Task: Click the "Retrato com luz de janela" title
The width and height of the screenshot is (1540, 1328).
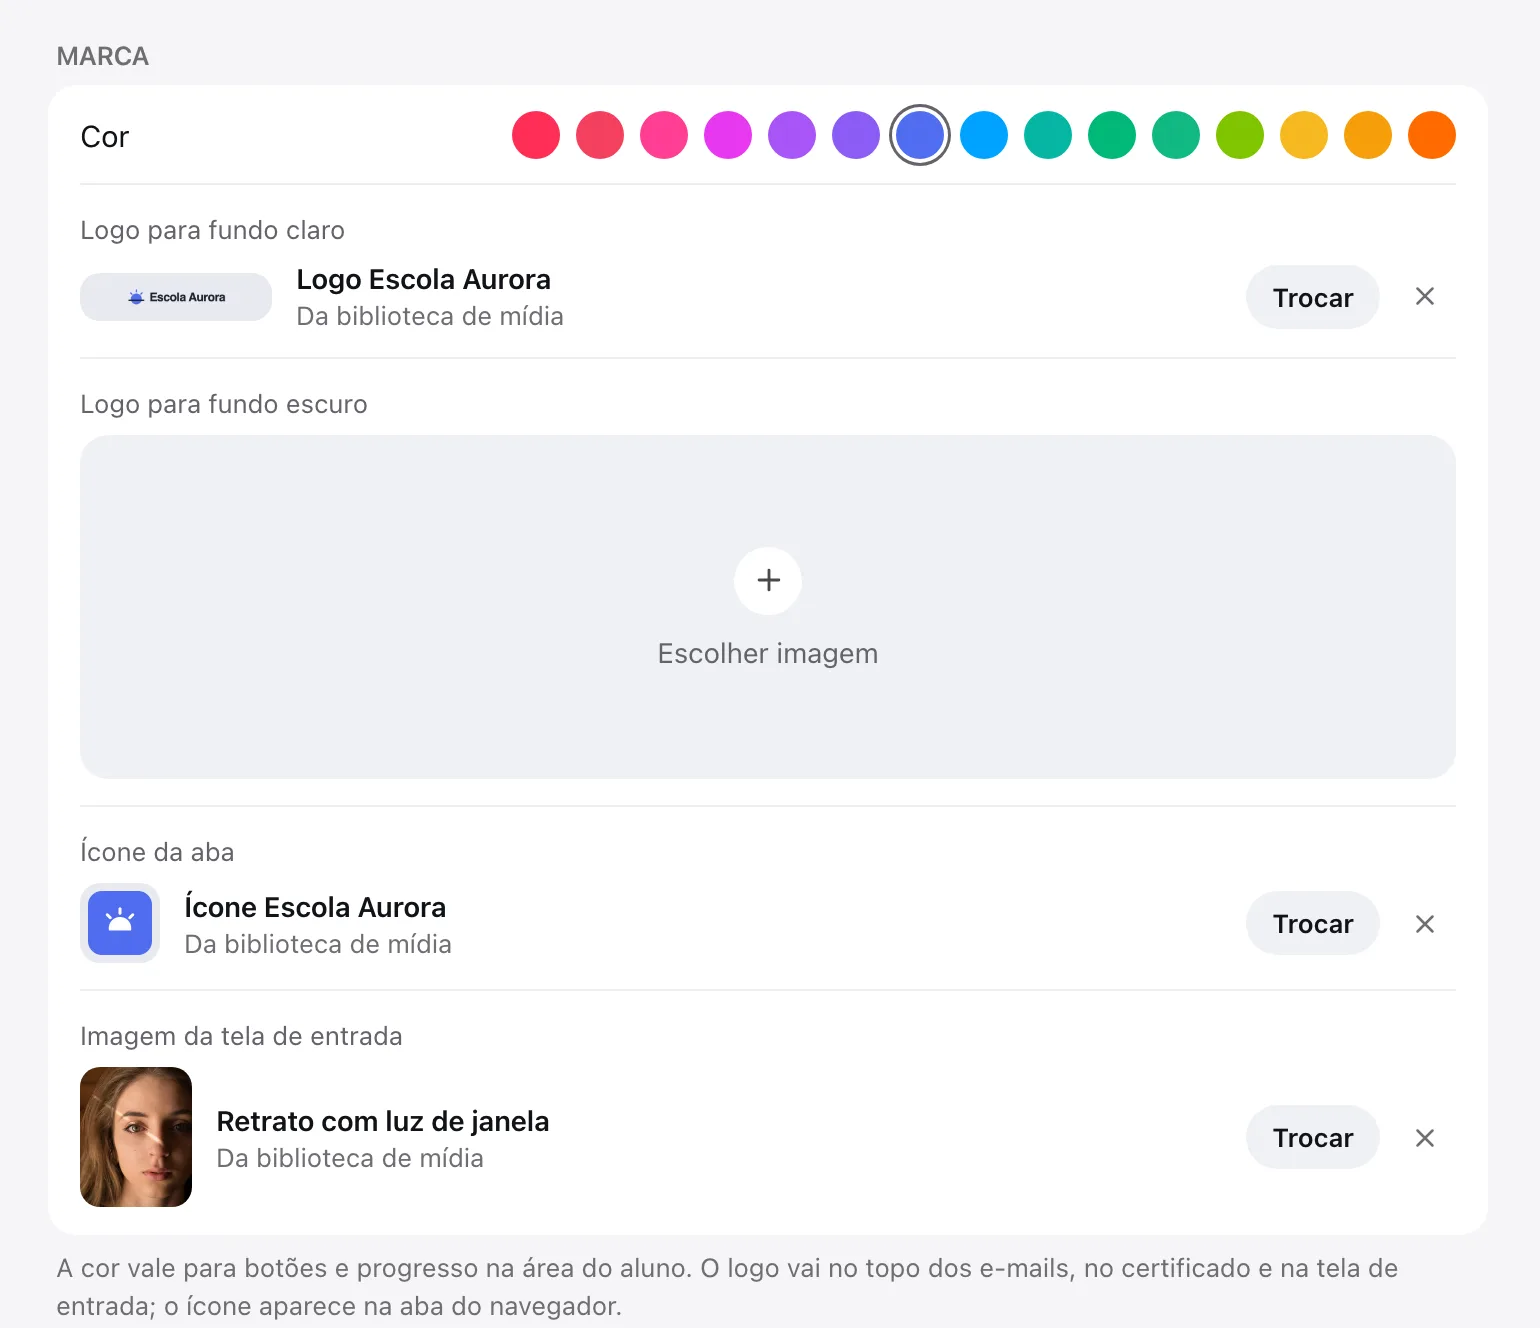Action: pyautogui.click(x=383, y=1122)
